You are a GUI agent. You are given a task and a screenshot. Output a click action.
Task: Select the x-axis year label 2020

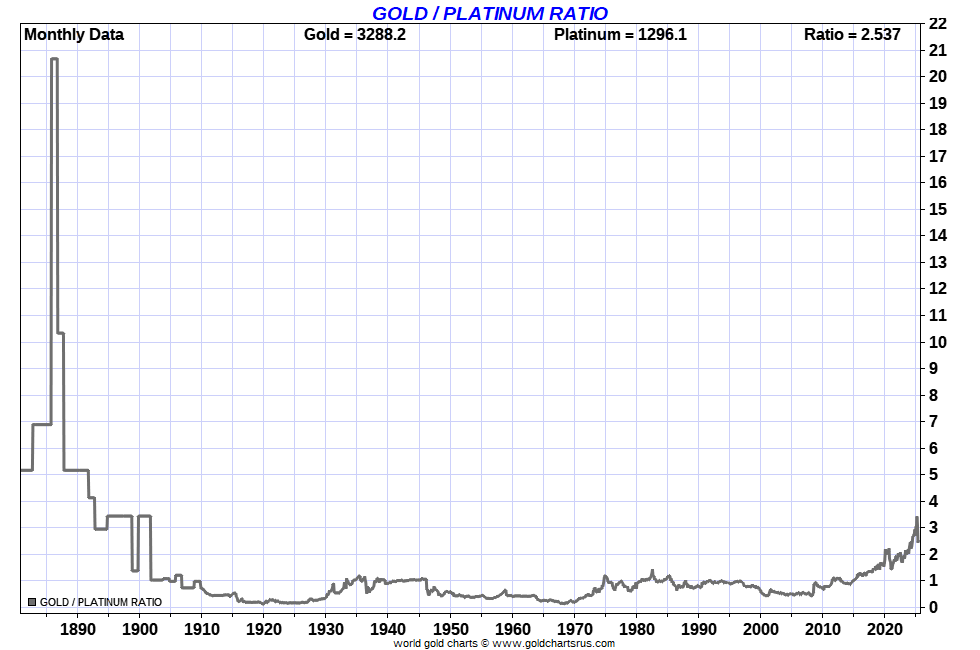pyautogui.click(x=885, y=629)
